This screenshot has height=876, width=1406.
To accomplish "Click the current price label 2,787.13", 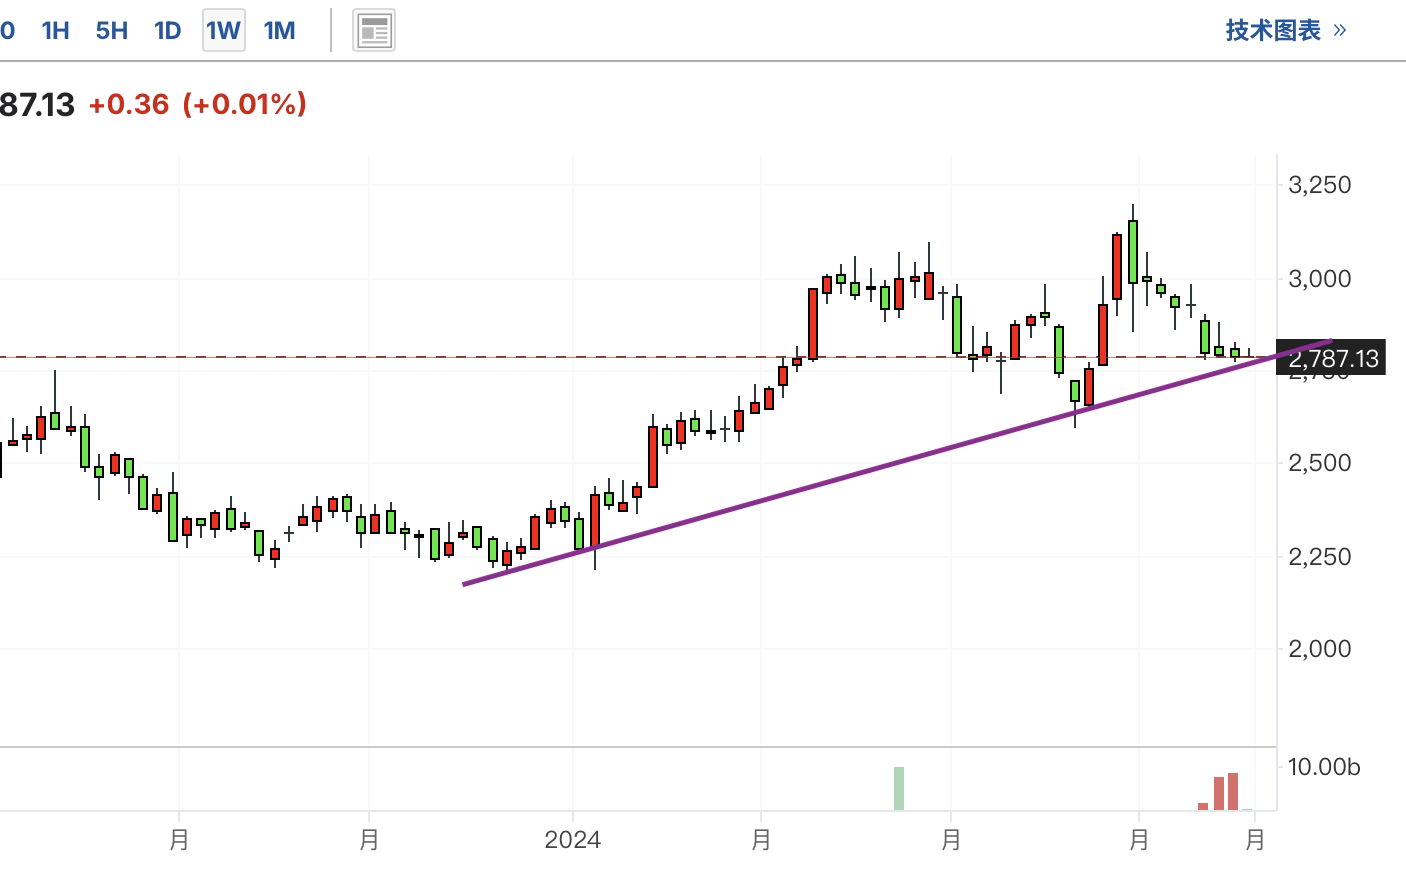I will [x=1333, y=358].
